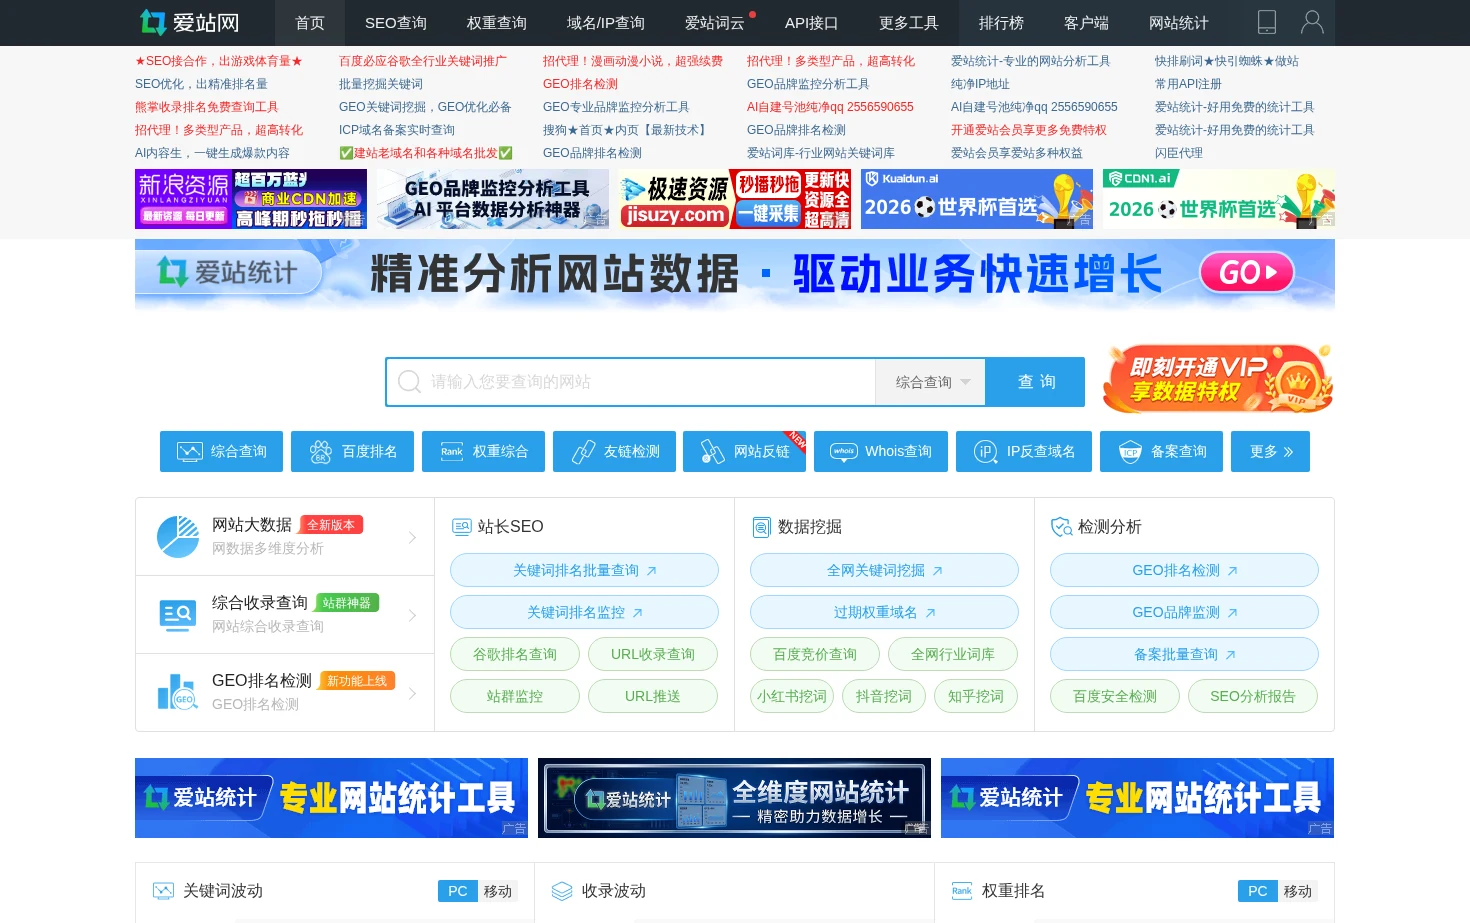Click the 查询 search button
The width and height of the screenshot is (1470, 923).
point(1036,382)
